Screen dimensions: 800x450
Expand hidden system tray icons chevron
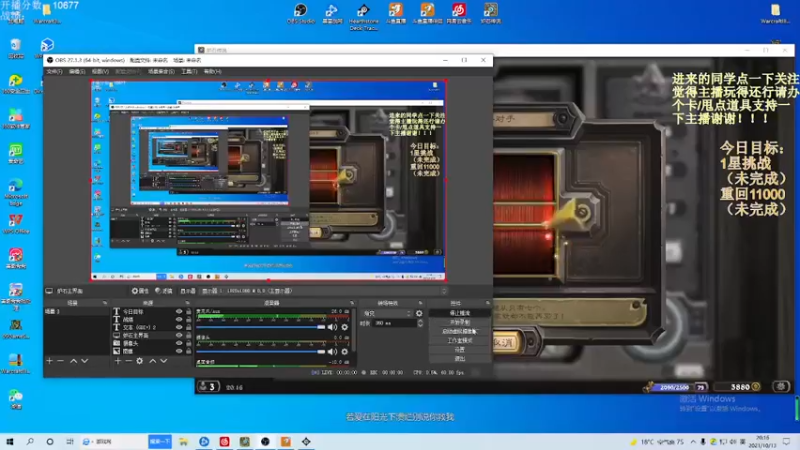coord(693,441)
